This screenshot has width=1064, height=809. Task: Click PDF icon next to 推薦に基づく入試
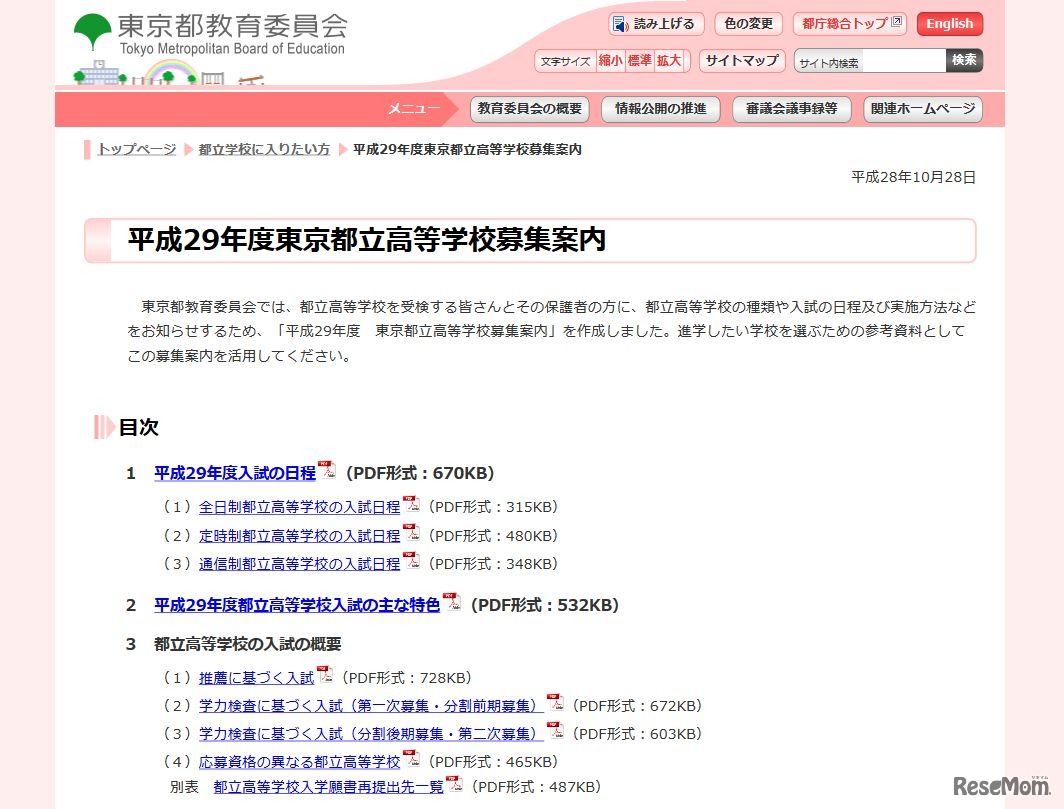point(325,676)
